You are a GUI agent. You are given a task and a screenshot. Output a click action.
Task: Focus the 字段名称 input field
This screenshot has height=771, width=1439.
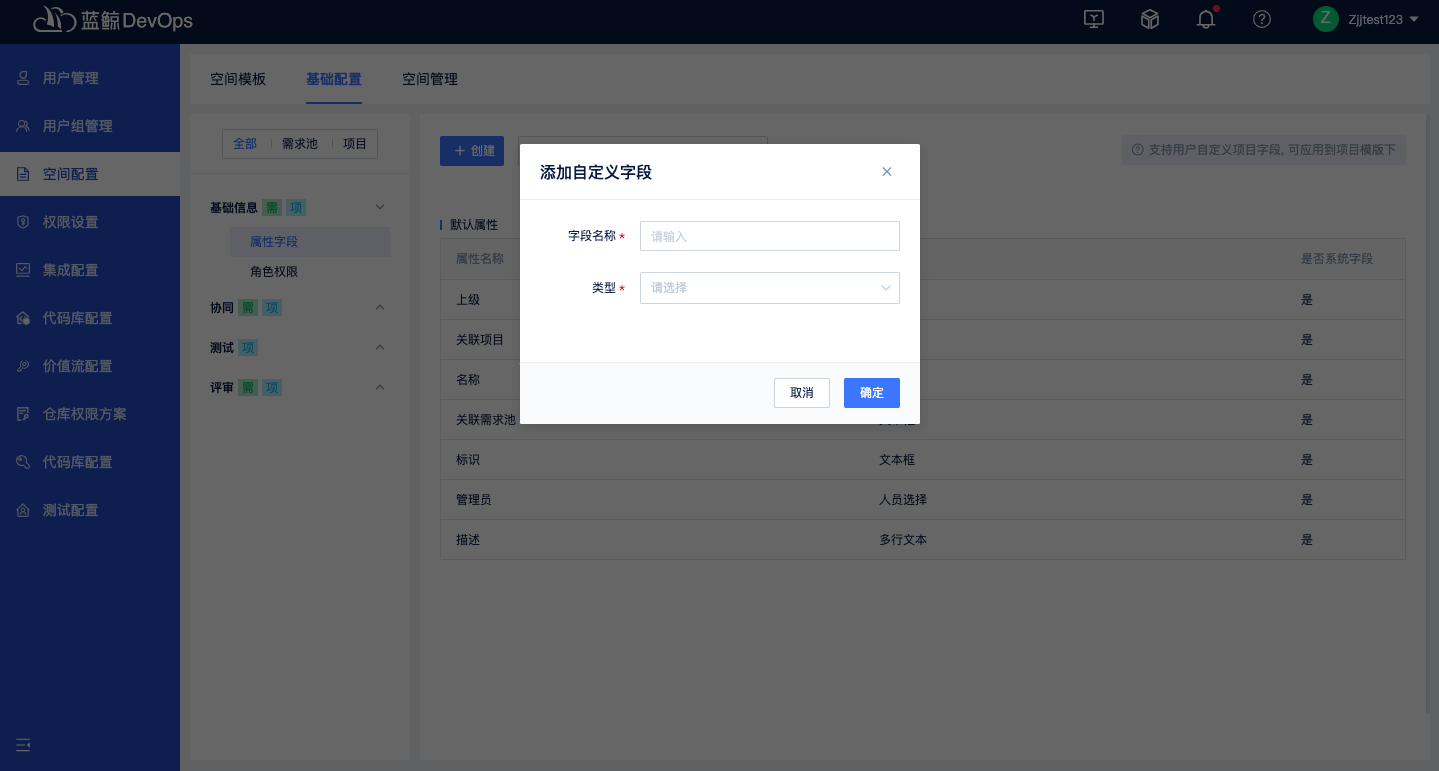pyautogui.click(x=770, y=236)
